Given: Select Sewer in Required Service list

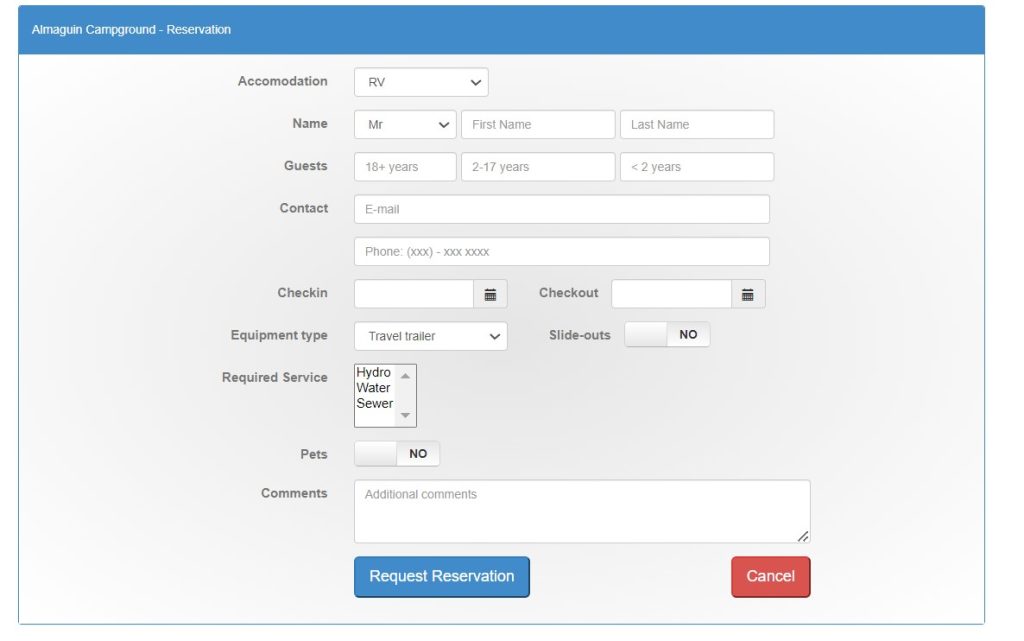Looking at the screenshot, I should pos(375,404).
